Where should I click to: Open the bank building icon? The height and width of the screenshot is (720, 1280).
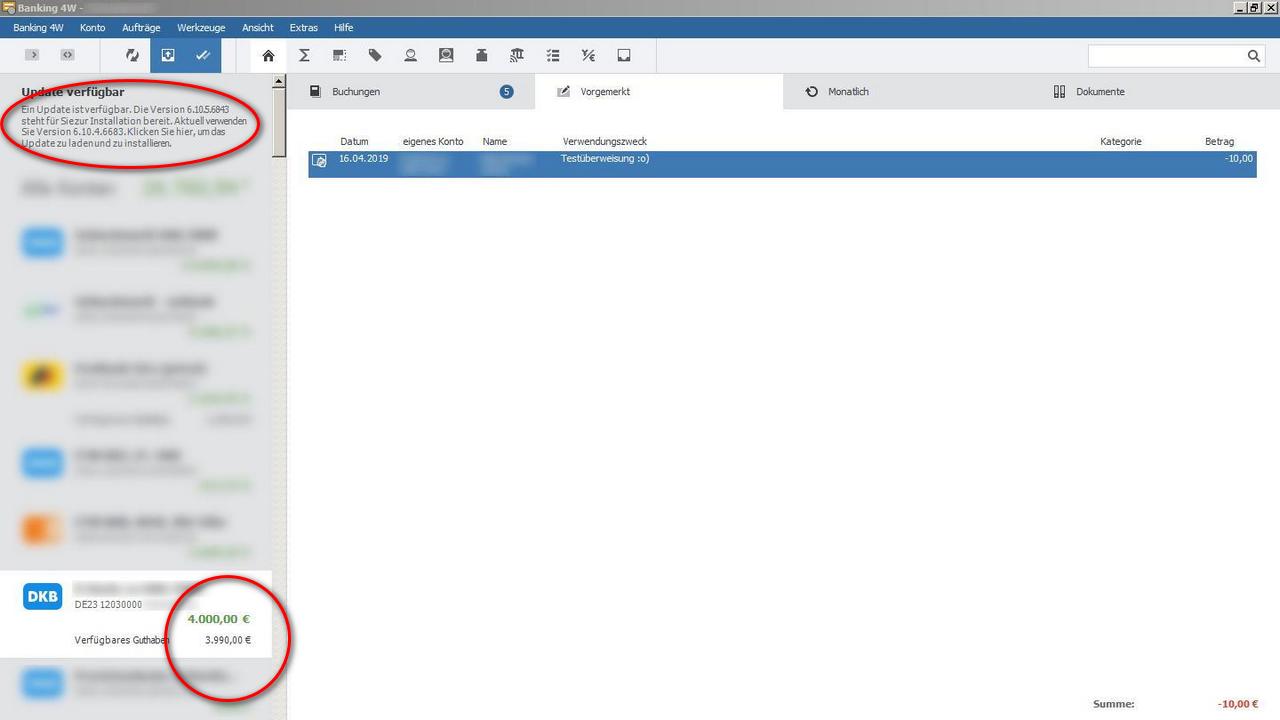coord(516,56)
